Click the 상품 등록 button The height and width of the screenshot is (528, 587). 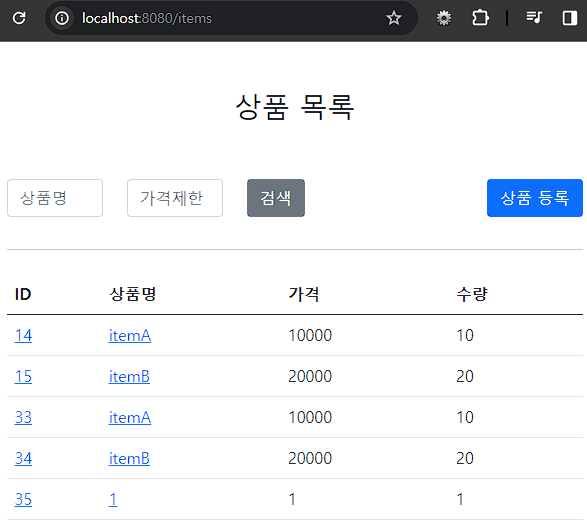535,198
